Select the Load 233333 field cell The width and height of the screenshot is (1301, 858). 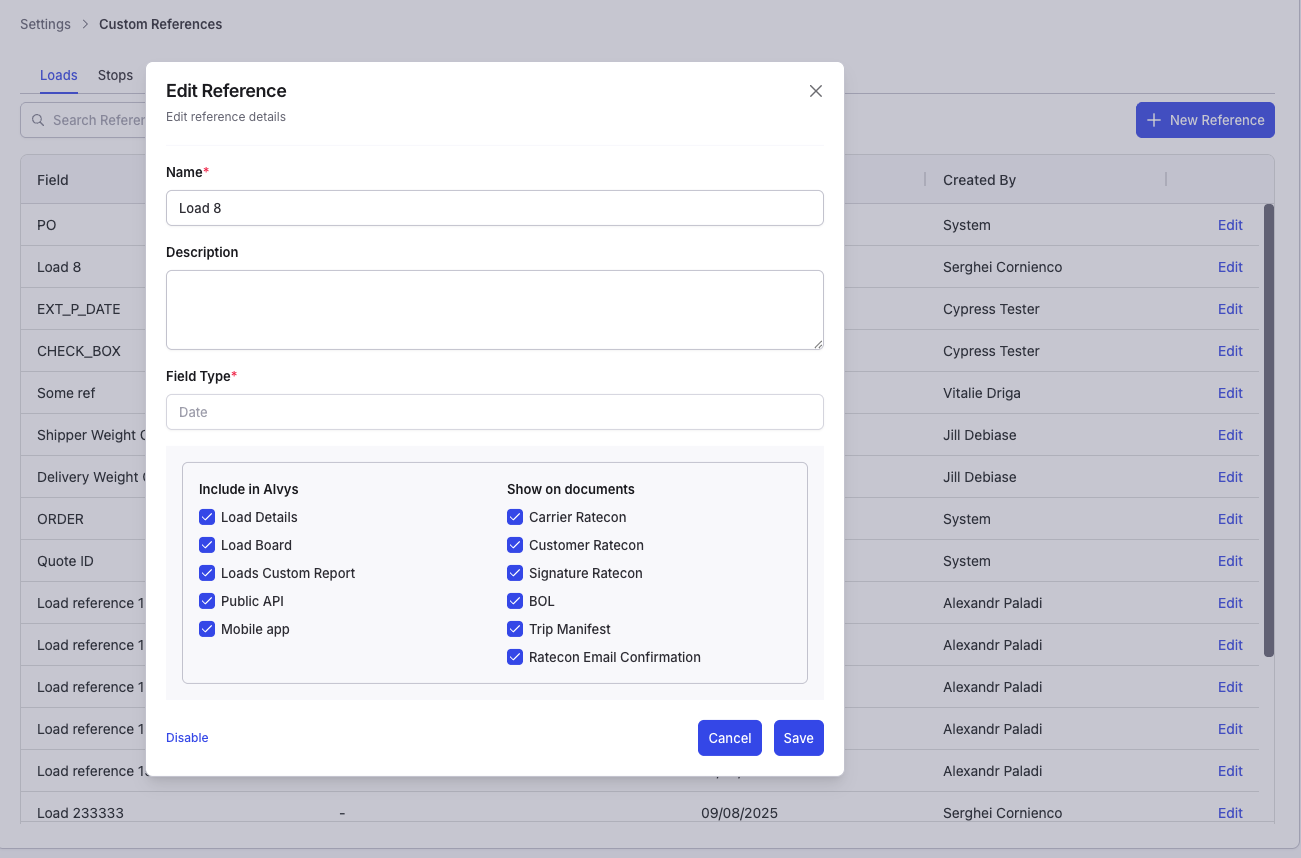(80, 813)
